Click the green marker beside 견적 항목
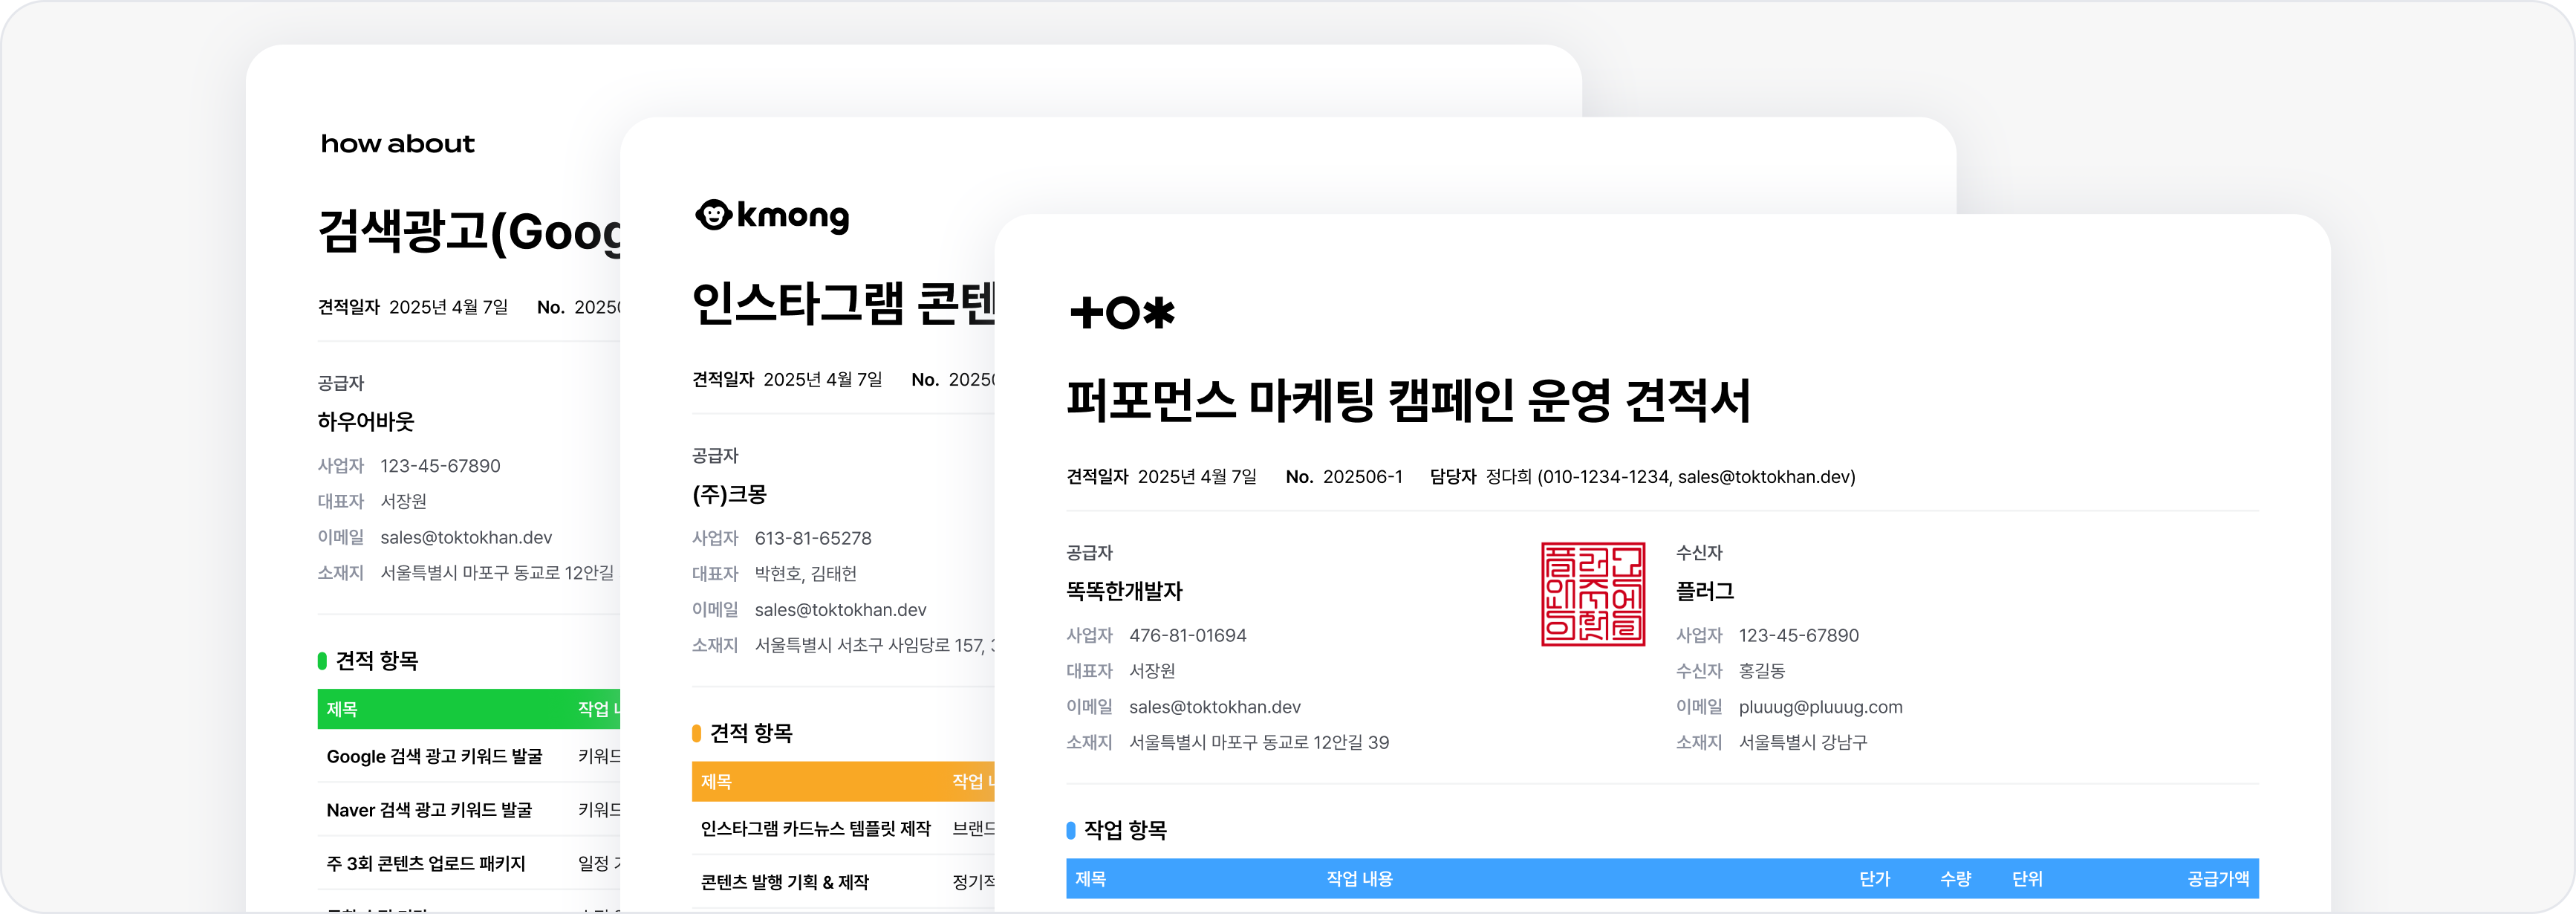2576x914 pixels. pyautogui.click(x=322, y=661)
